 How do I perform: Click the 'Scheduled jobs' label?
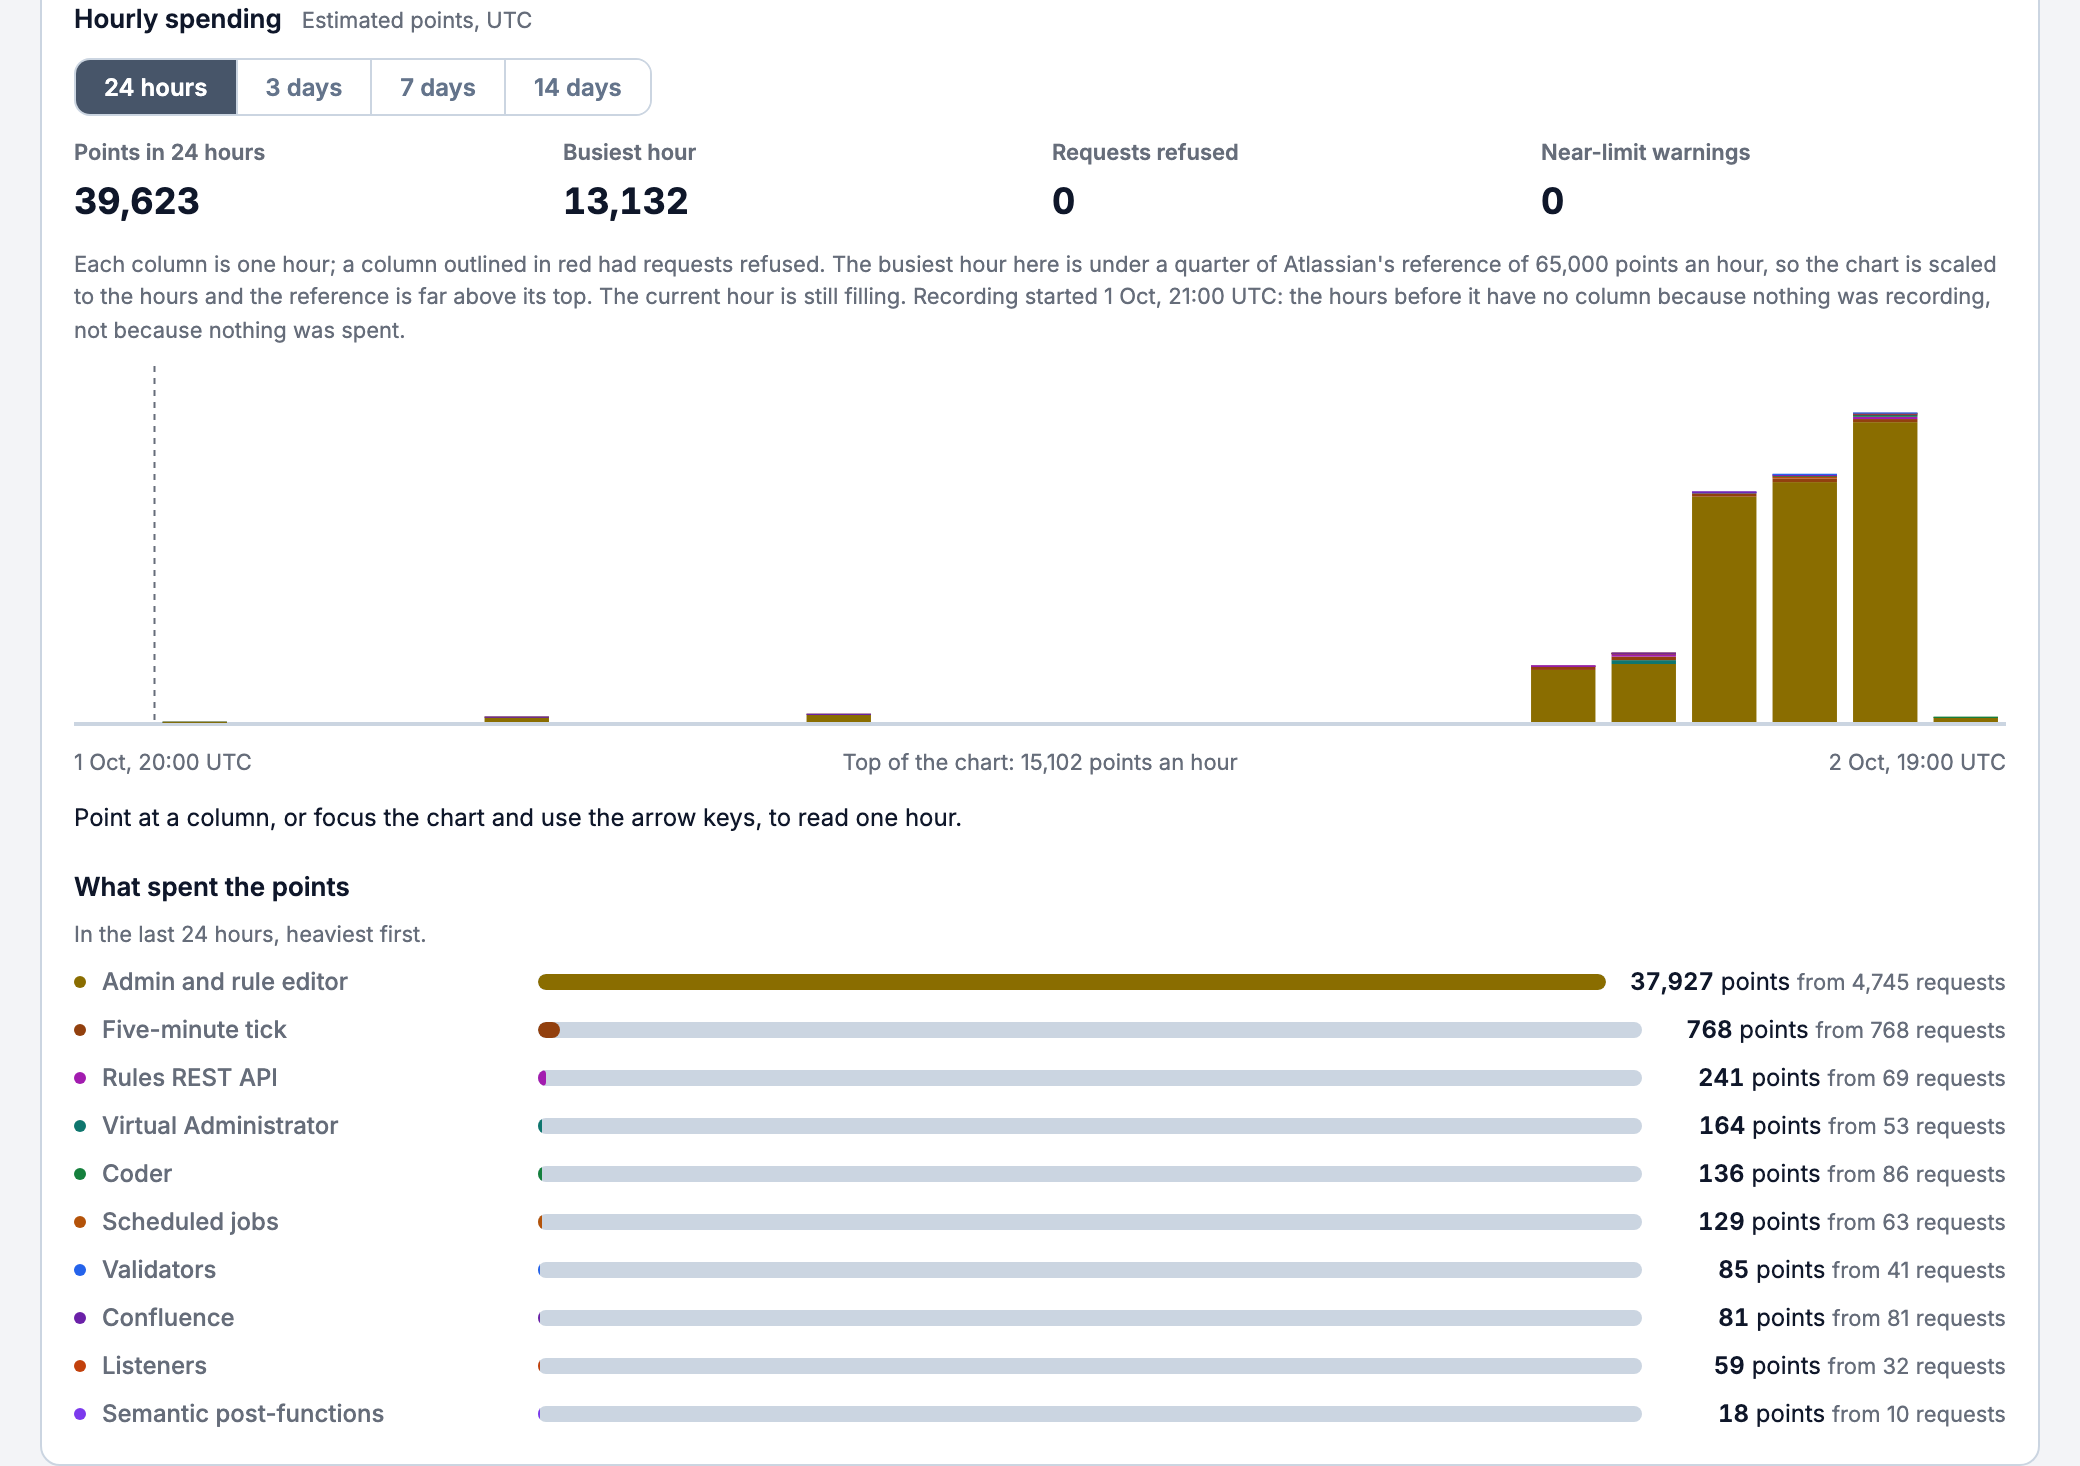point(190,1222)
